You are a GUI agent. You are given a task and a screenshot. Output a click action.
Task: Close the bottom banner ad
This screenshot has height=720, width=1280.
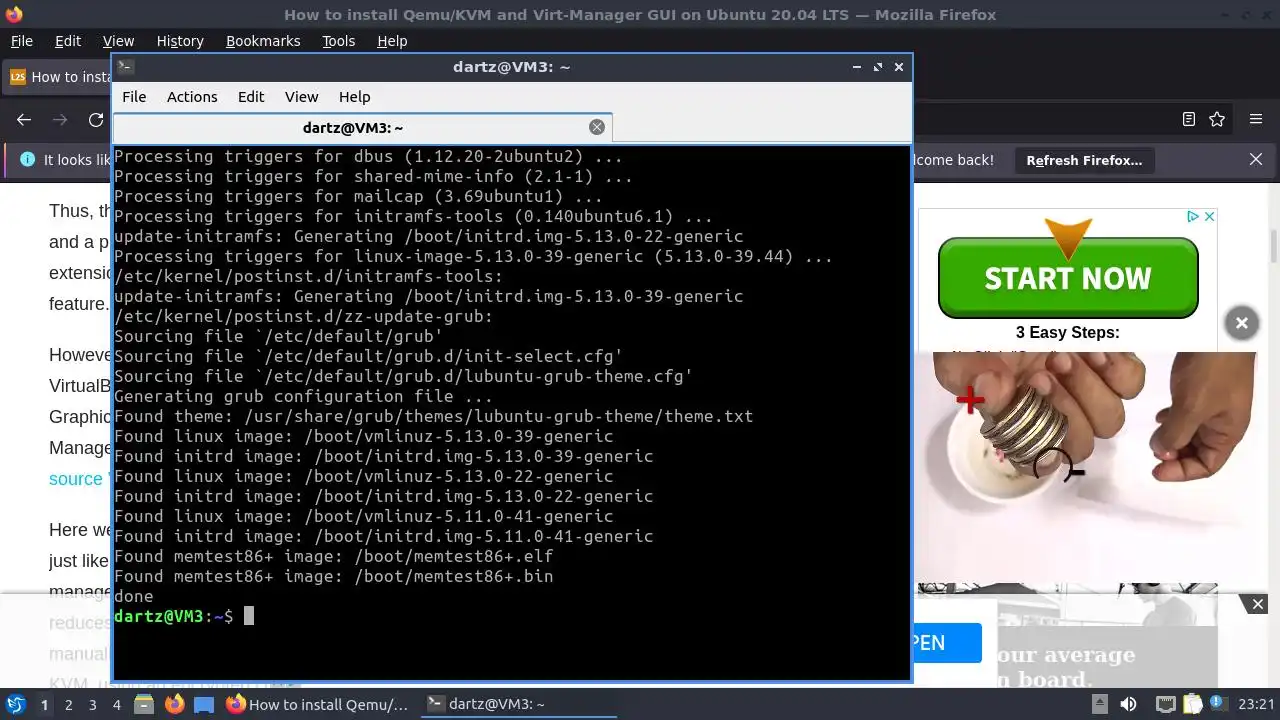pyautogui.click(x=1258, y=604)
